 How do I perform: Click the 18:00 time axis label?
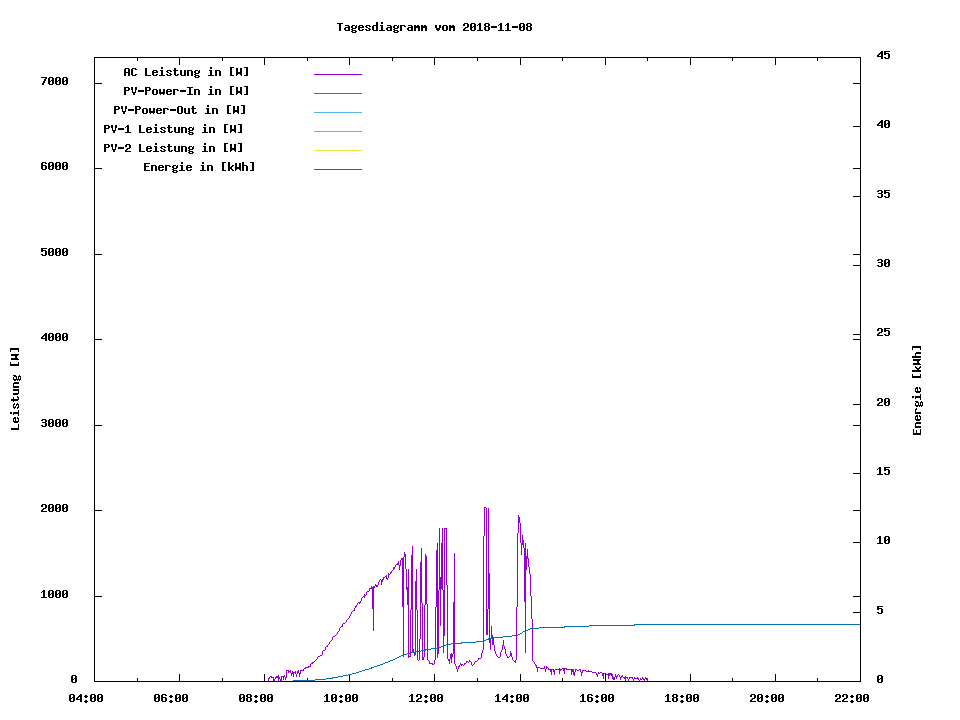click(x=682, y=699)
